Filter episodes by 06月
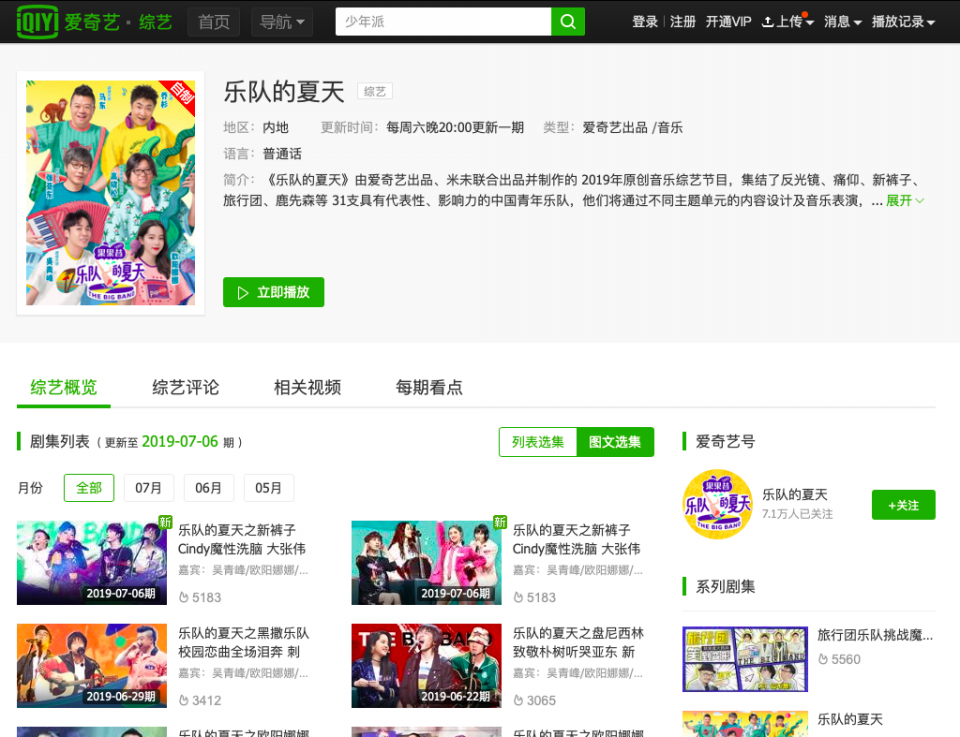 click(x=209, y=488)
